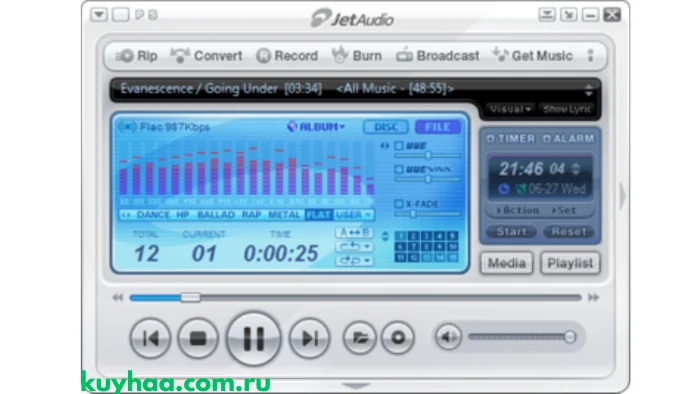Open the Record tool
This screenshot has width=700, height=394.
[287, 56]
